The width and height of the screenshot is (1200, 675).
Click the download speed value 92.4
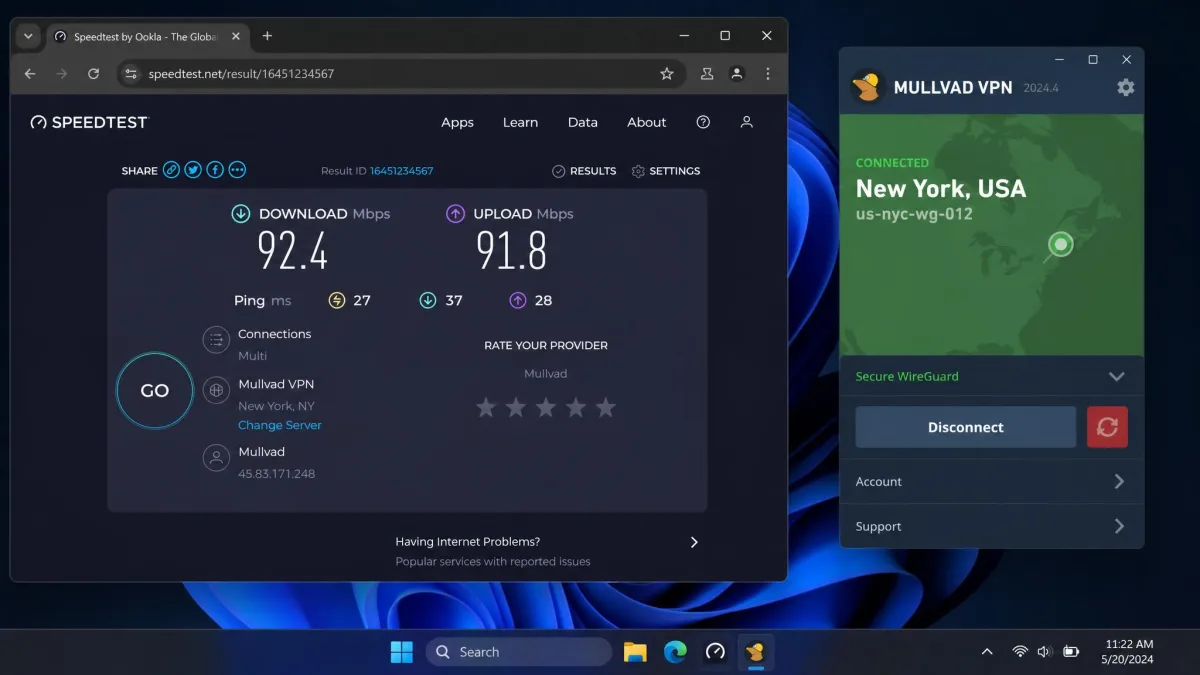point(293,251)
